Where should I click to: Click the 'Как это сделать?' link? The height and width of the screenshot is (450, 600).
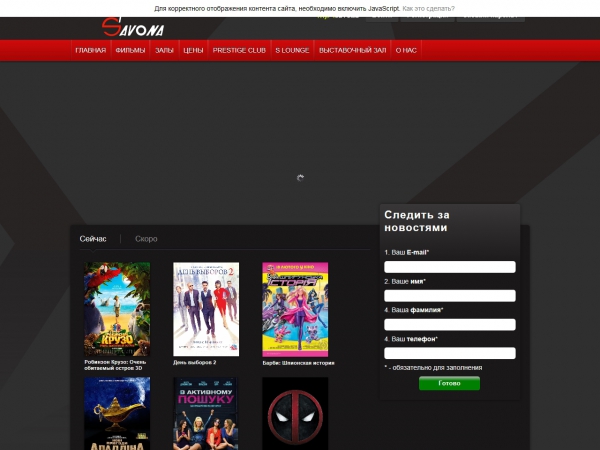pyautogui.click(x=428, y=8)
